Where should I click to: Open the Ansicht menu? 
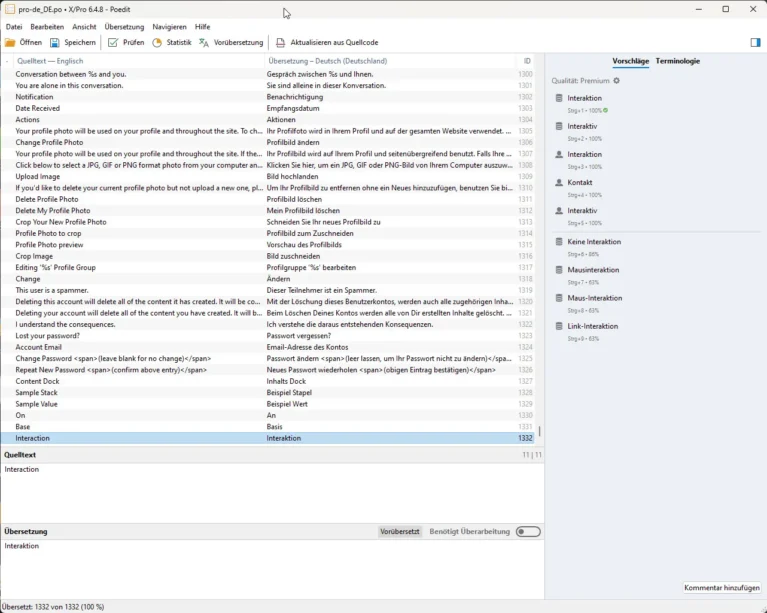coord(84,27)
